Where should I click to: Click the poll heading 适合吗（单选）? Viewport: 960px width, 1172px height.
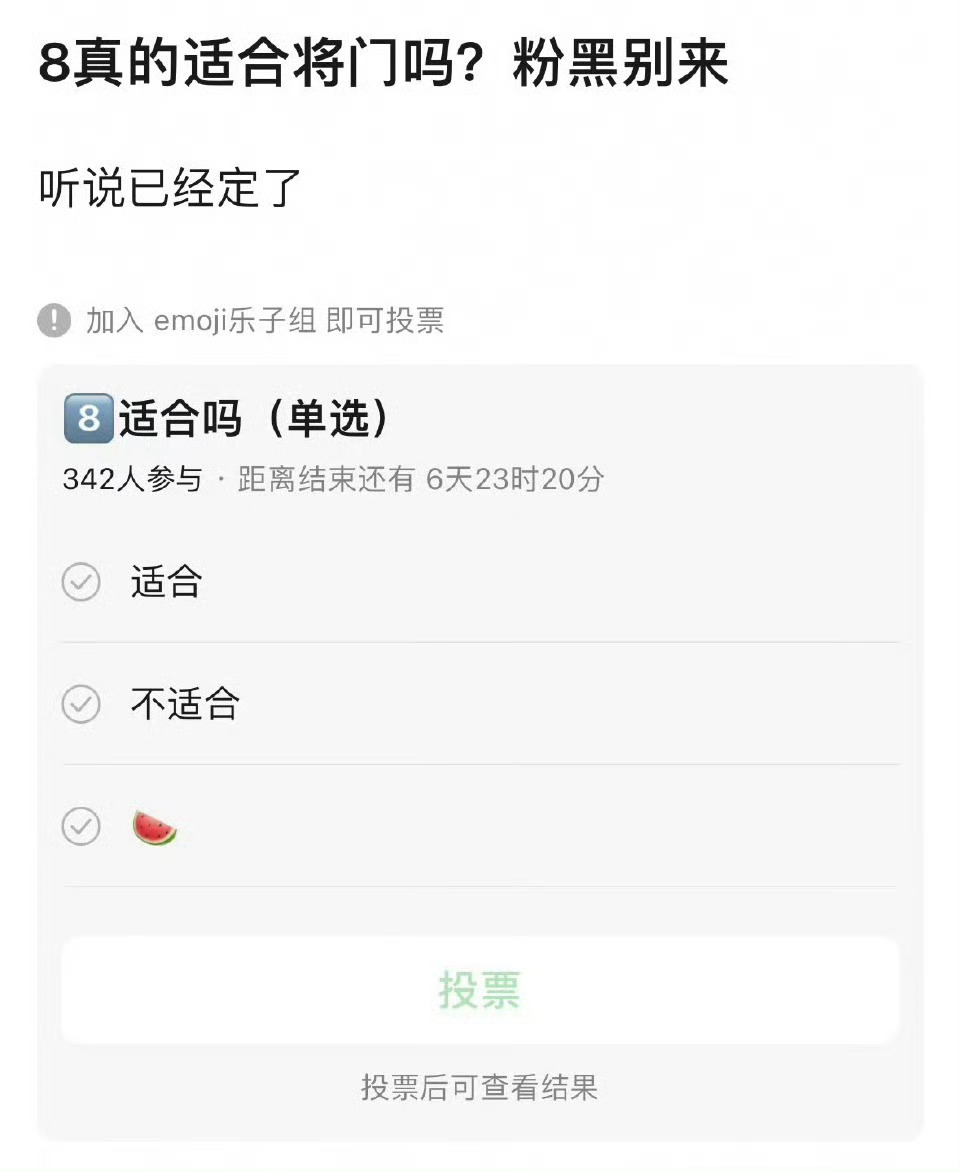point(255,419)
